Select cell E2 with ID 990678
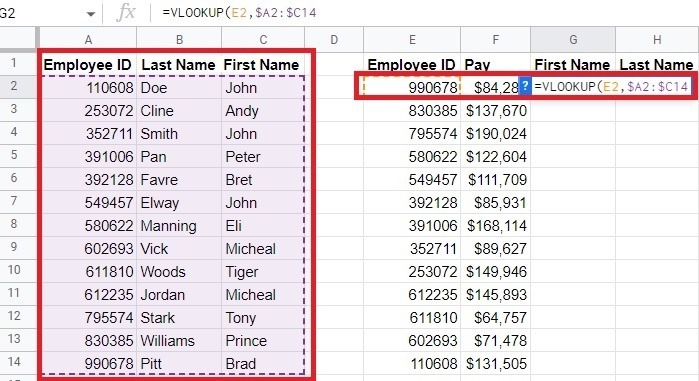 click(x=412, y=86)
